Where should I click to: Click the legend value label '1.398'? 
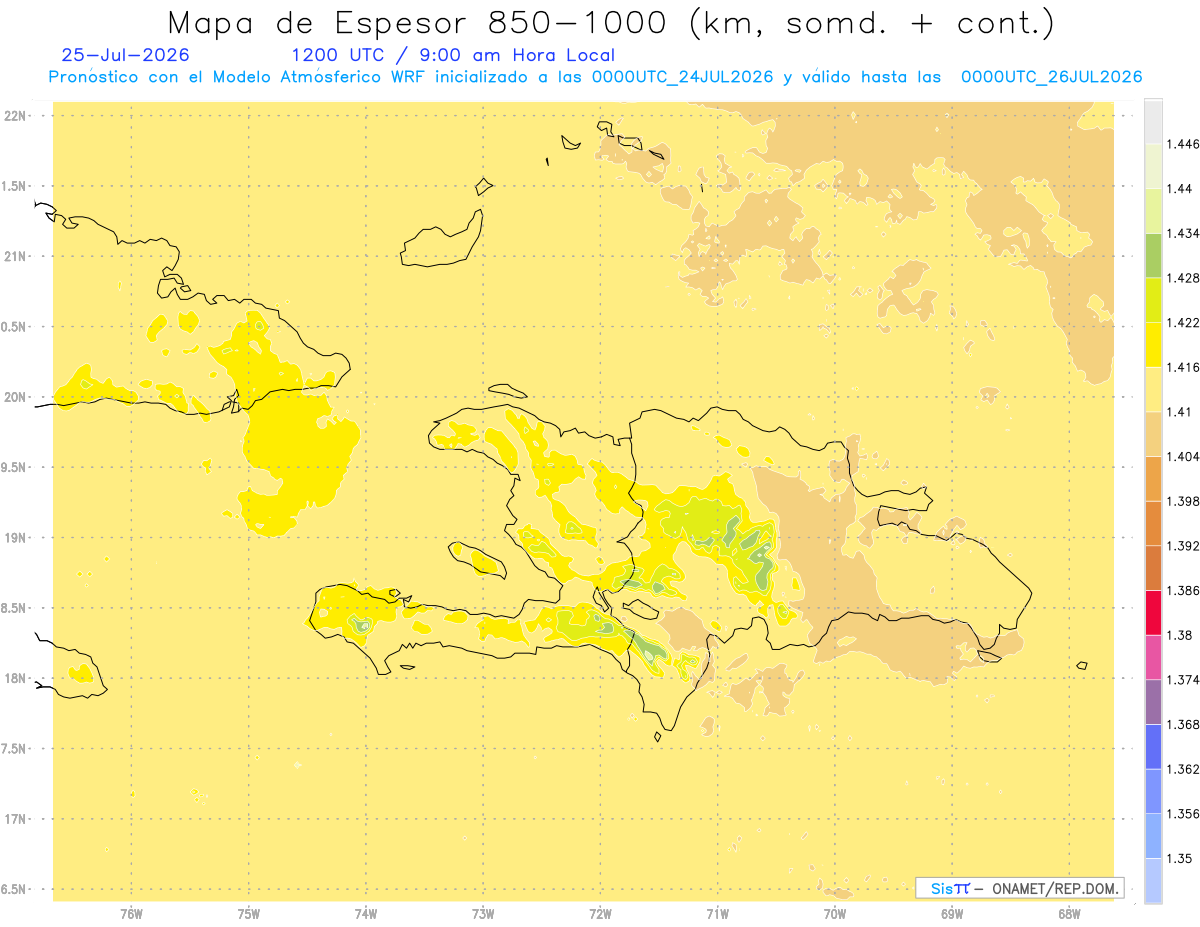coord(1184,501)
